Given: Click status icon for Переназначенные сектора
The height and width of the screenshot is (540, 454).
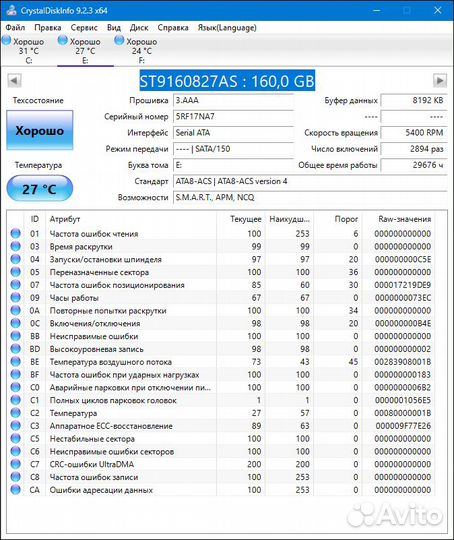Looking at the screenshot, I should point(16,272).
